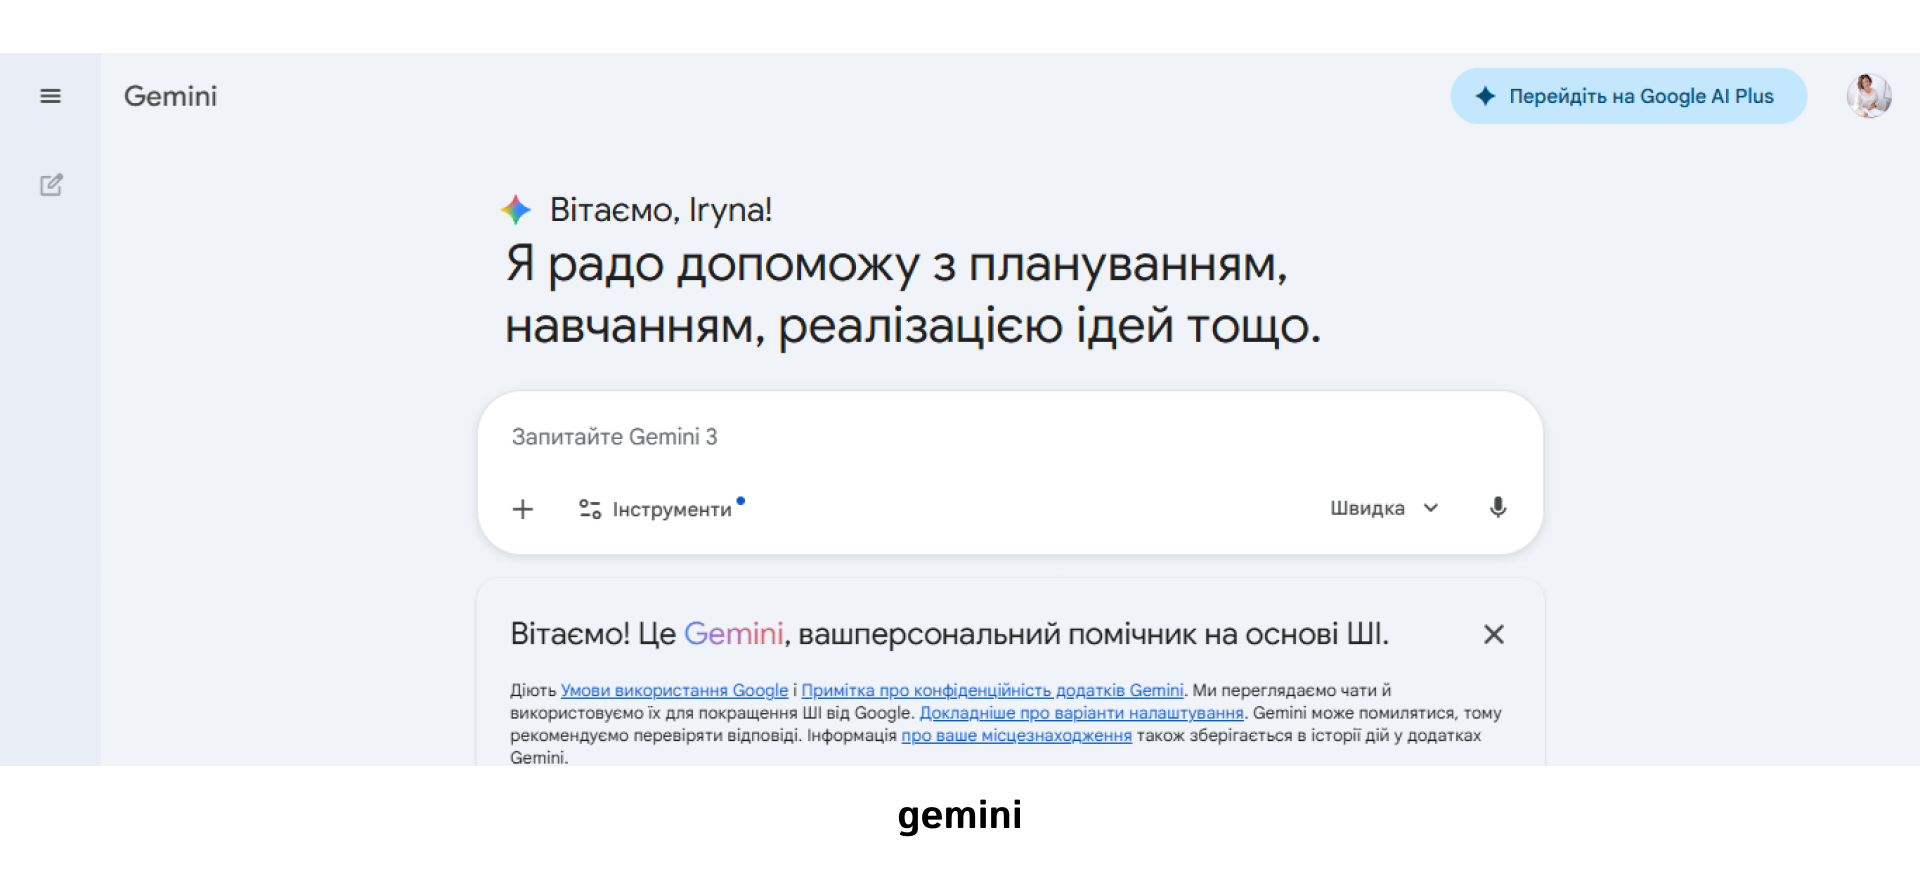This screenshot has width=1920, height=878.
Task: Click the plus icon to attach files
Action: coord(522,509)
